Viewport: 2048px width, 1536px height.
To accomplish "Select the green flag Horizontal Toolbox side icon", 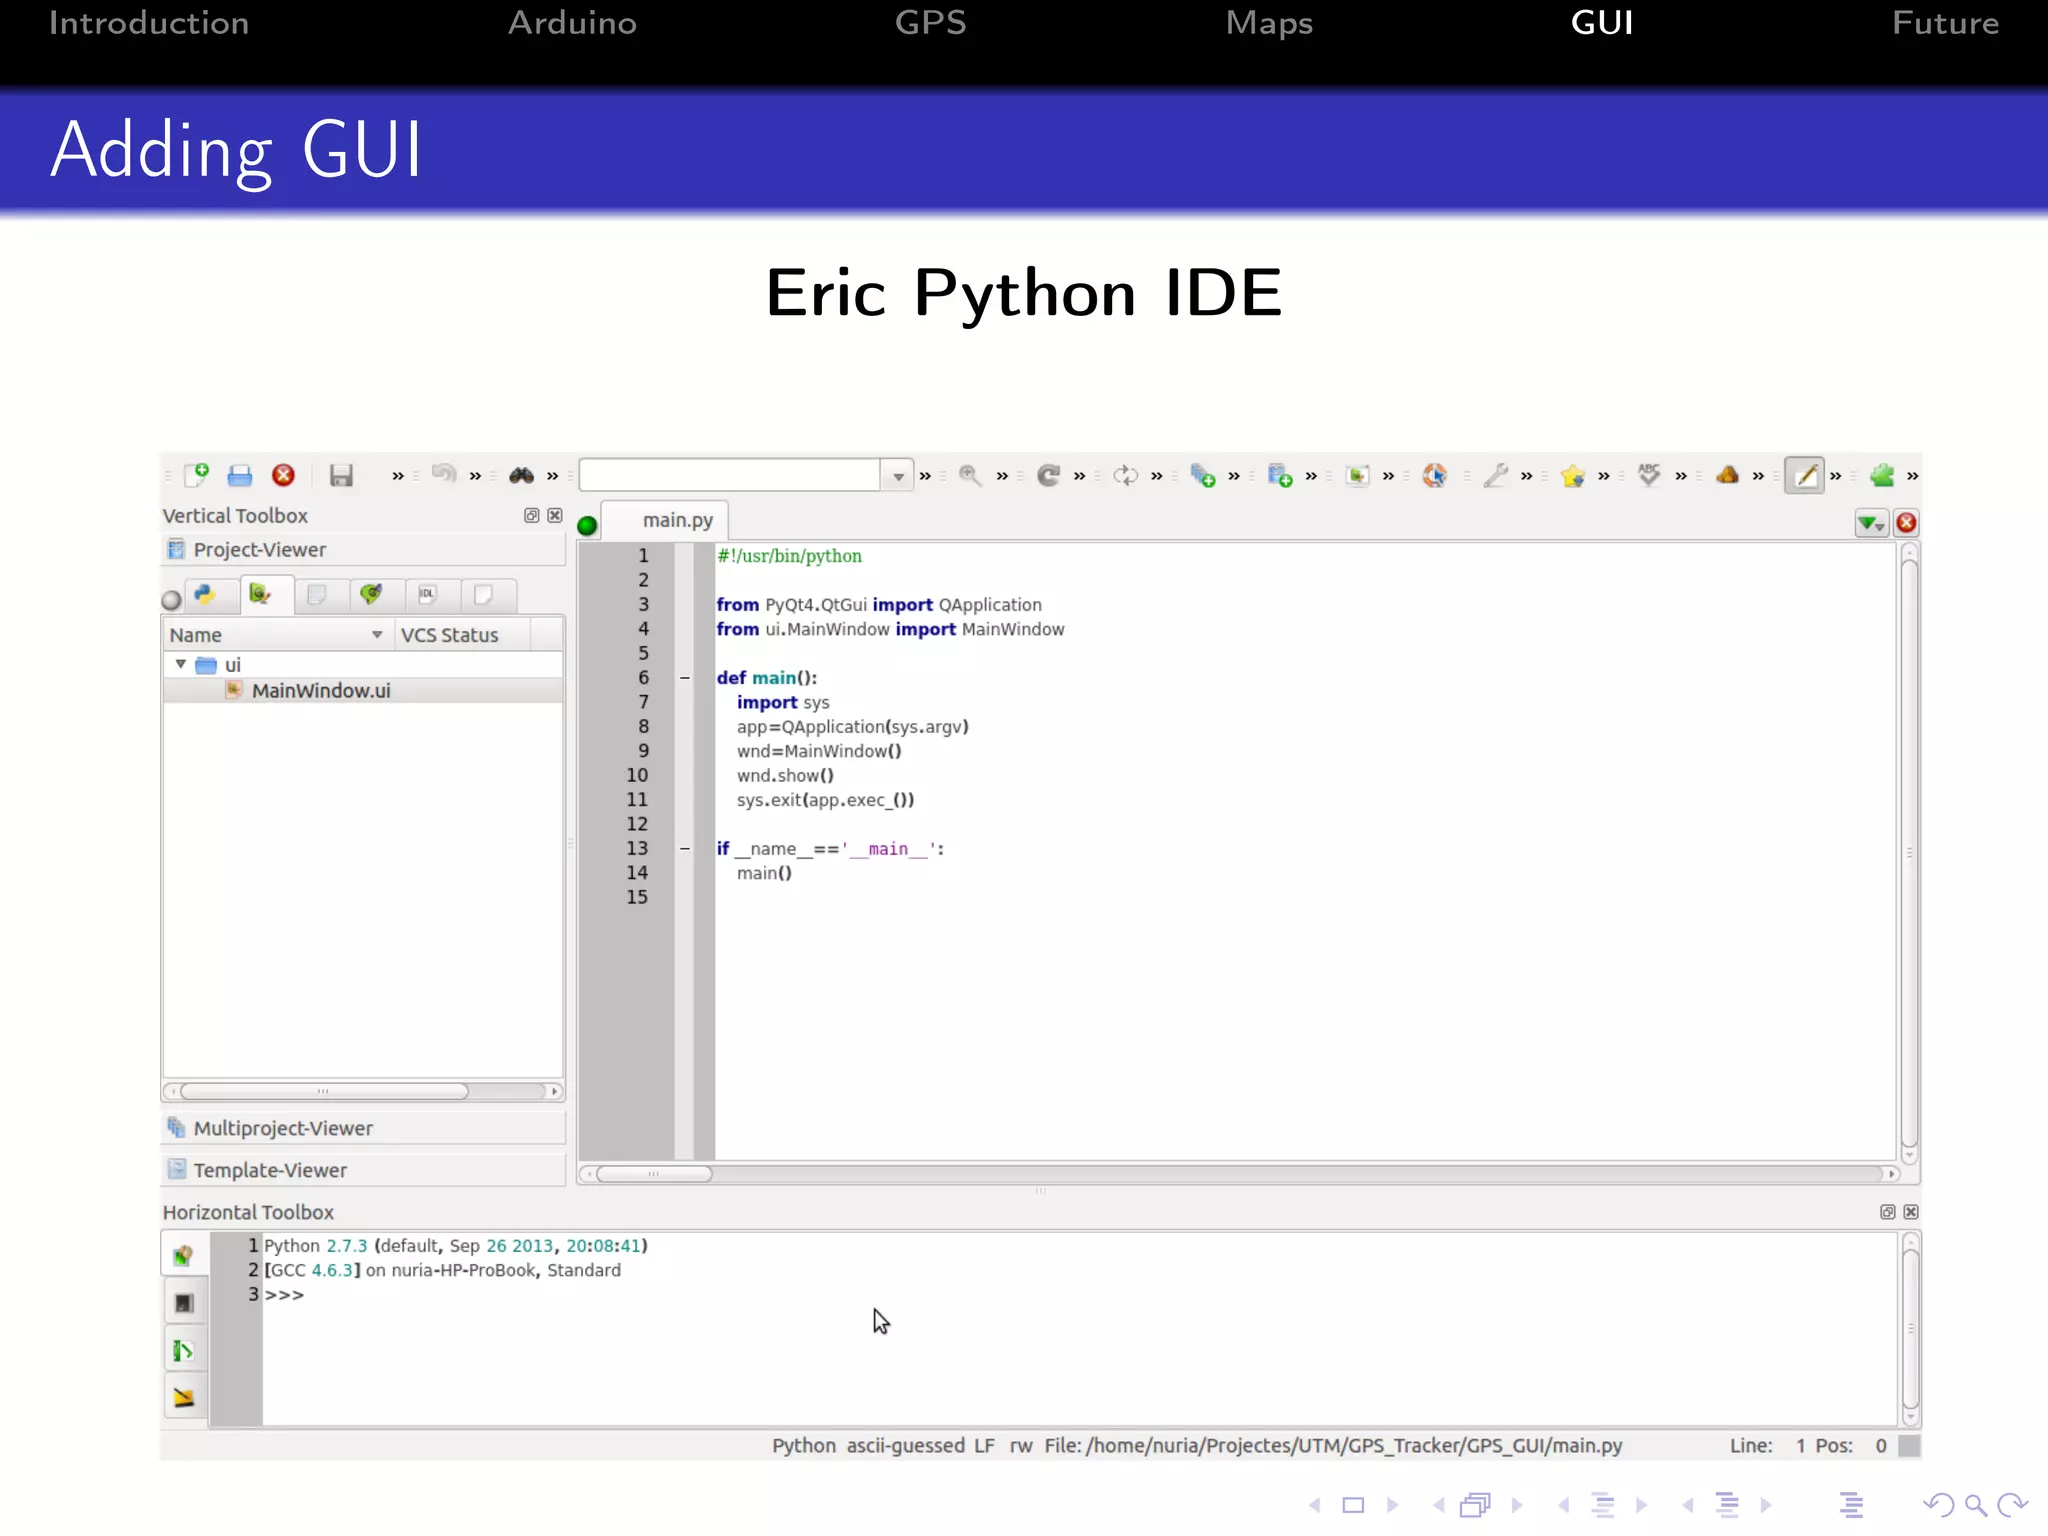I will click(184, 1351).
